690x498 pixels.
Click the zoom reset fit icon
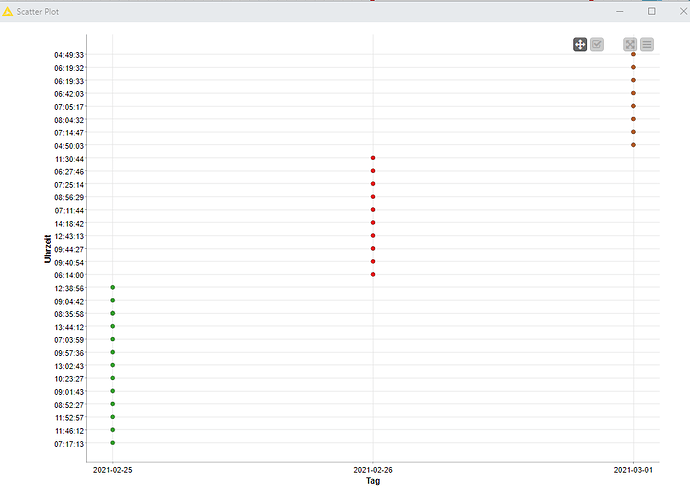(x=630, y=44)
